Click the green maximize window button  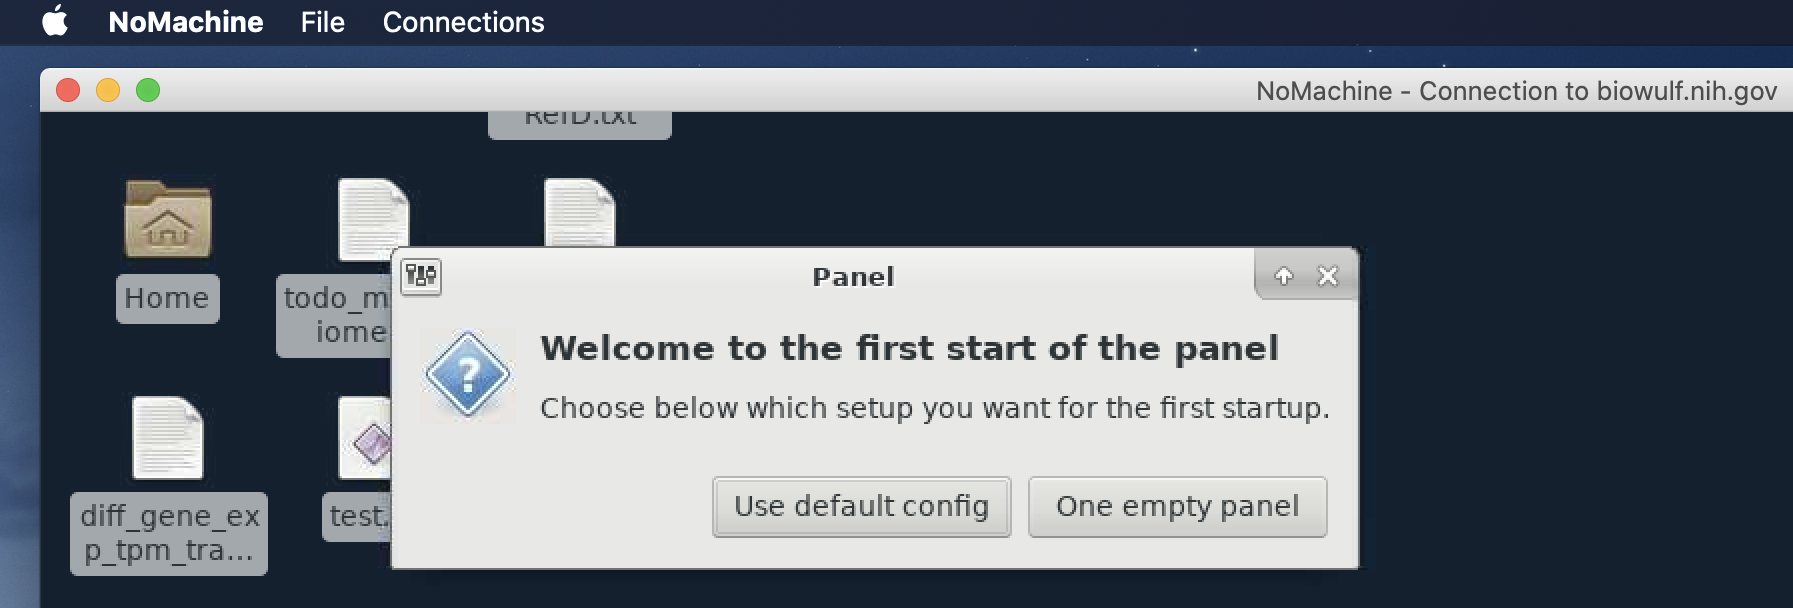[x=148, y=90]
